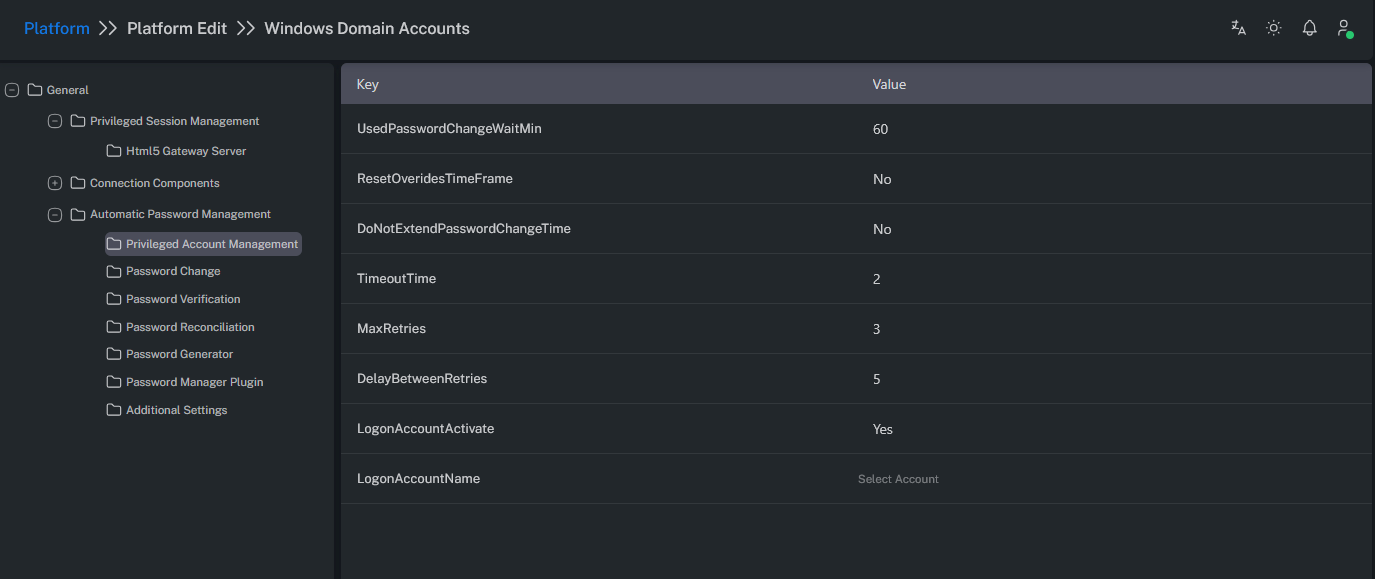Click the language translate icon

[x=1238, y=28]
